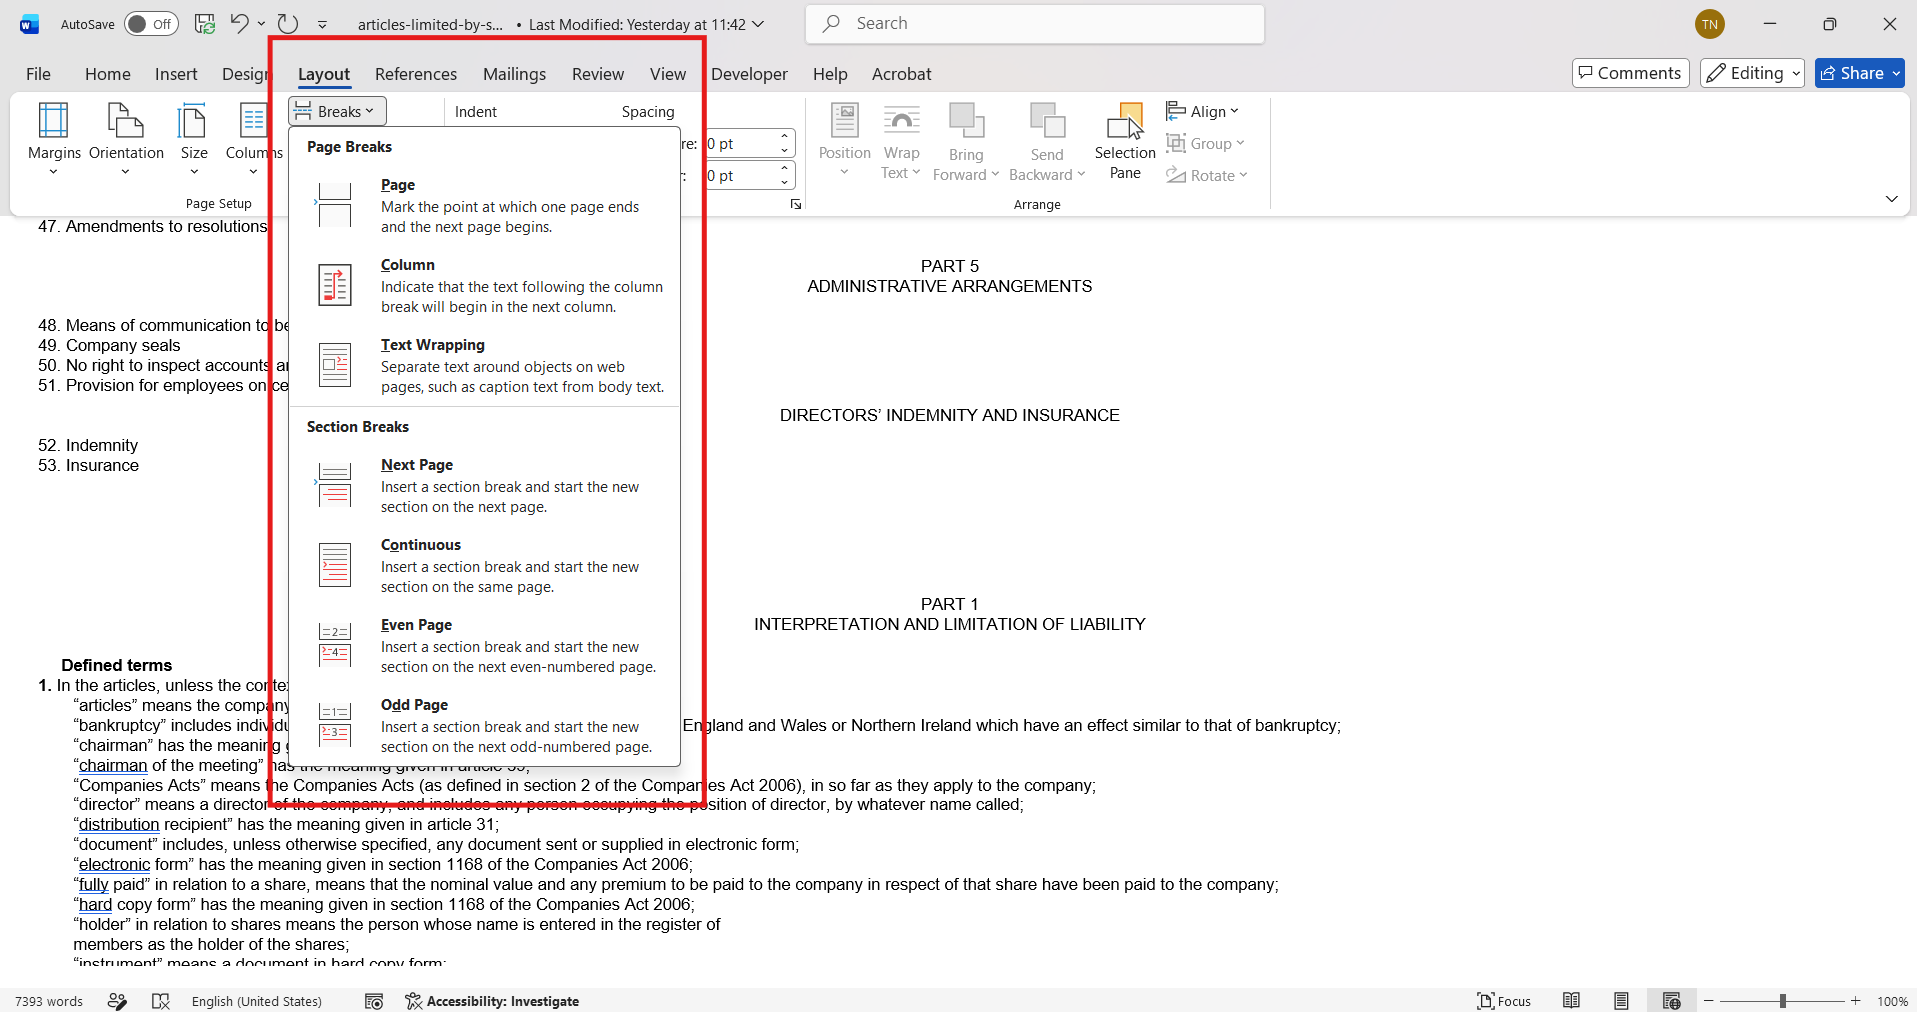Open the Last Modified version history dropdown

(x=757, y=24)
